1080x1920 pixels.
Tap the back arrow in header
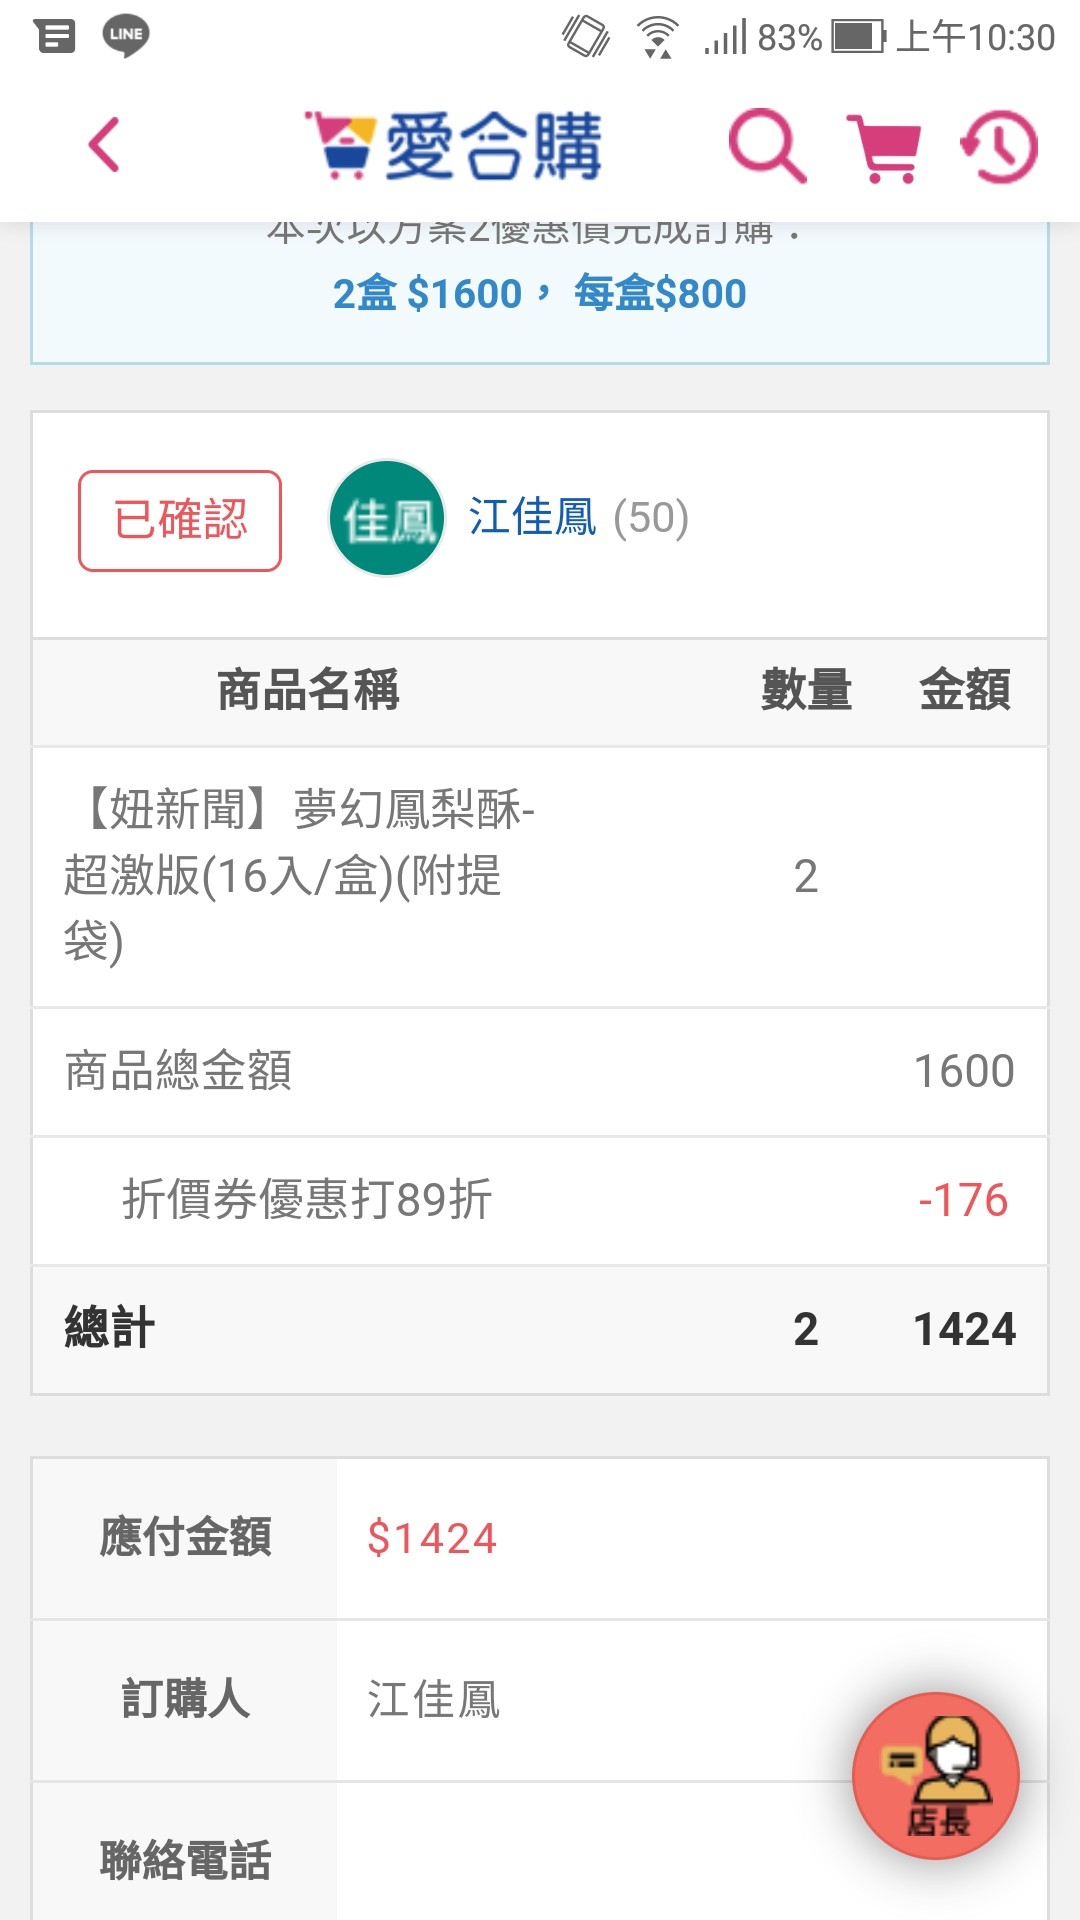tap(104, 145)
